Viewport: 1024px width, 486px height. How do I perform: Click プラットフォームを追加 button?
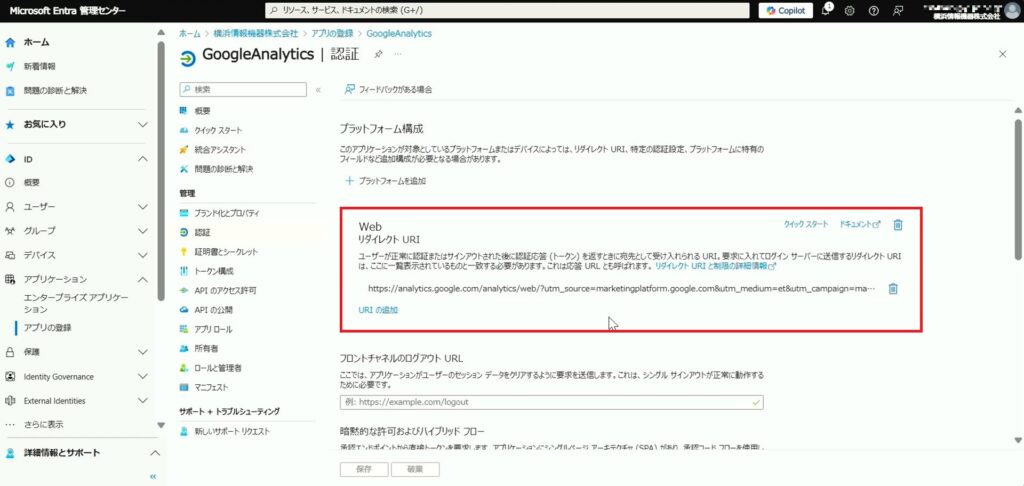[x=386, y=181]
